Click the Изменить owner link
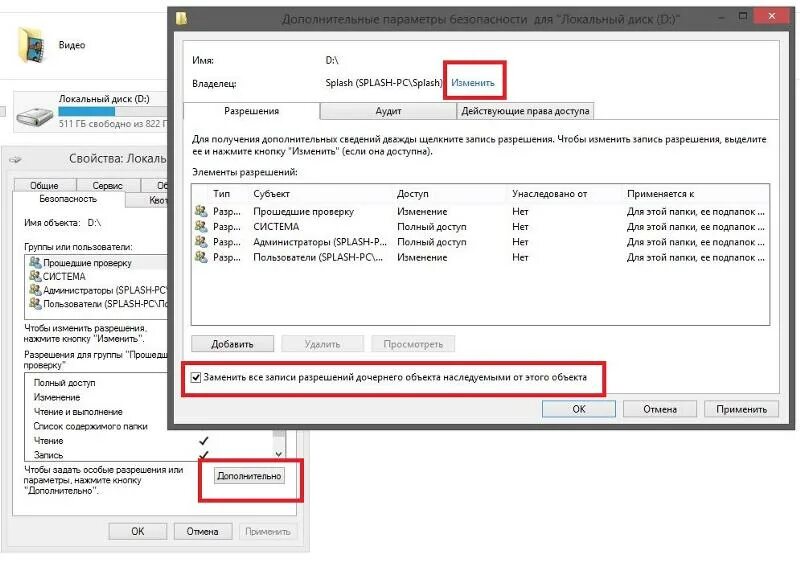This screenshot has height=564, width=800. (472, 83)
